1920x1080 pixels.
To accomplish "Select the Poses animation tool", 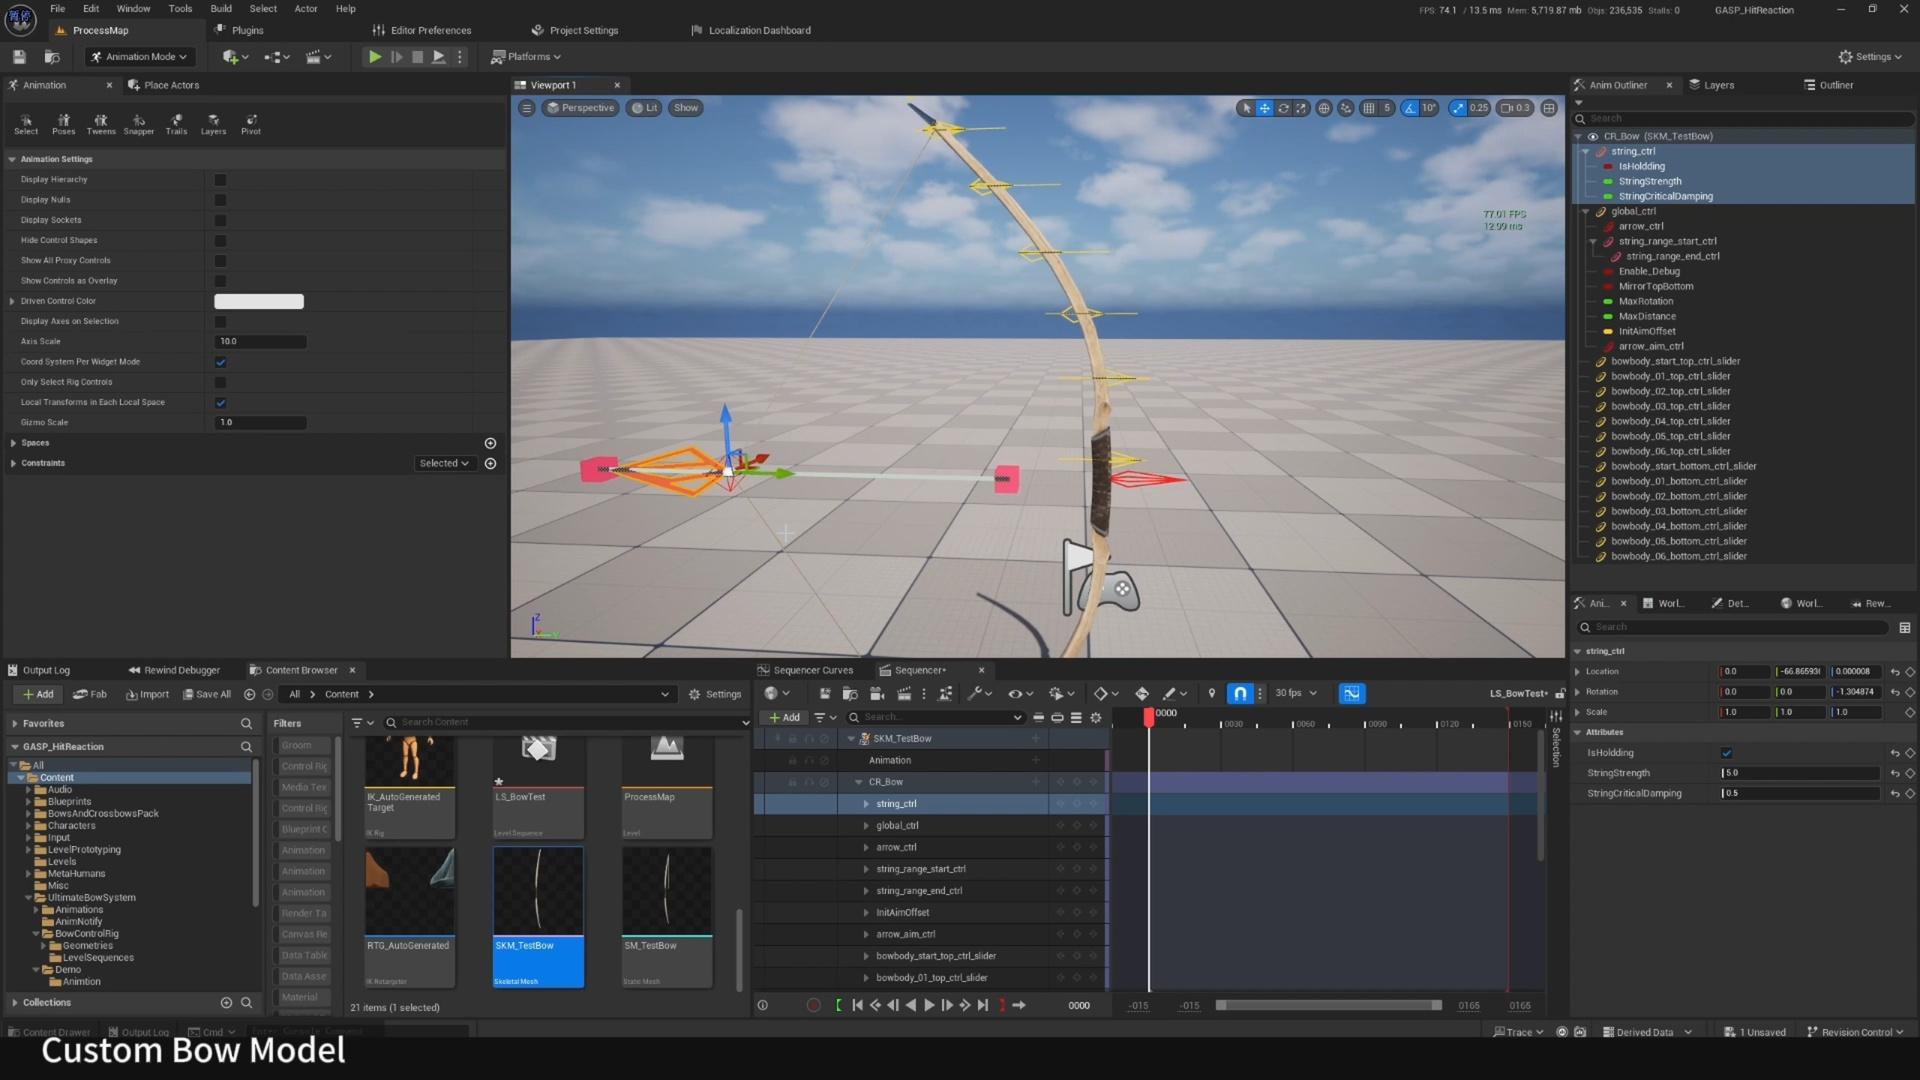I will 63,124.
